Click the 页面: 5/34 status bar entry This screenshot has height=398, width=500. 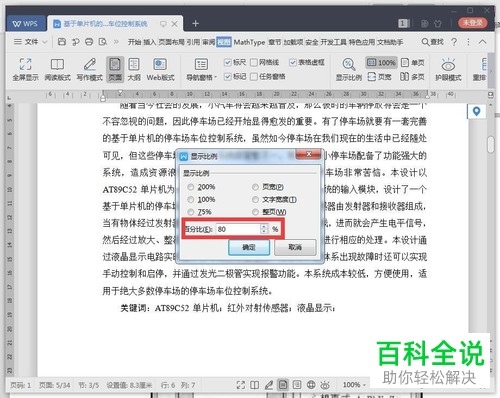click(x=54, y=385)
